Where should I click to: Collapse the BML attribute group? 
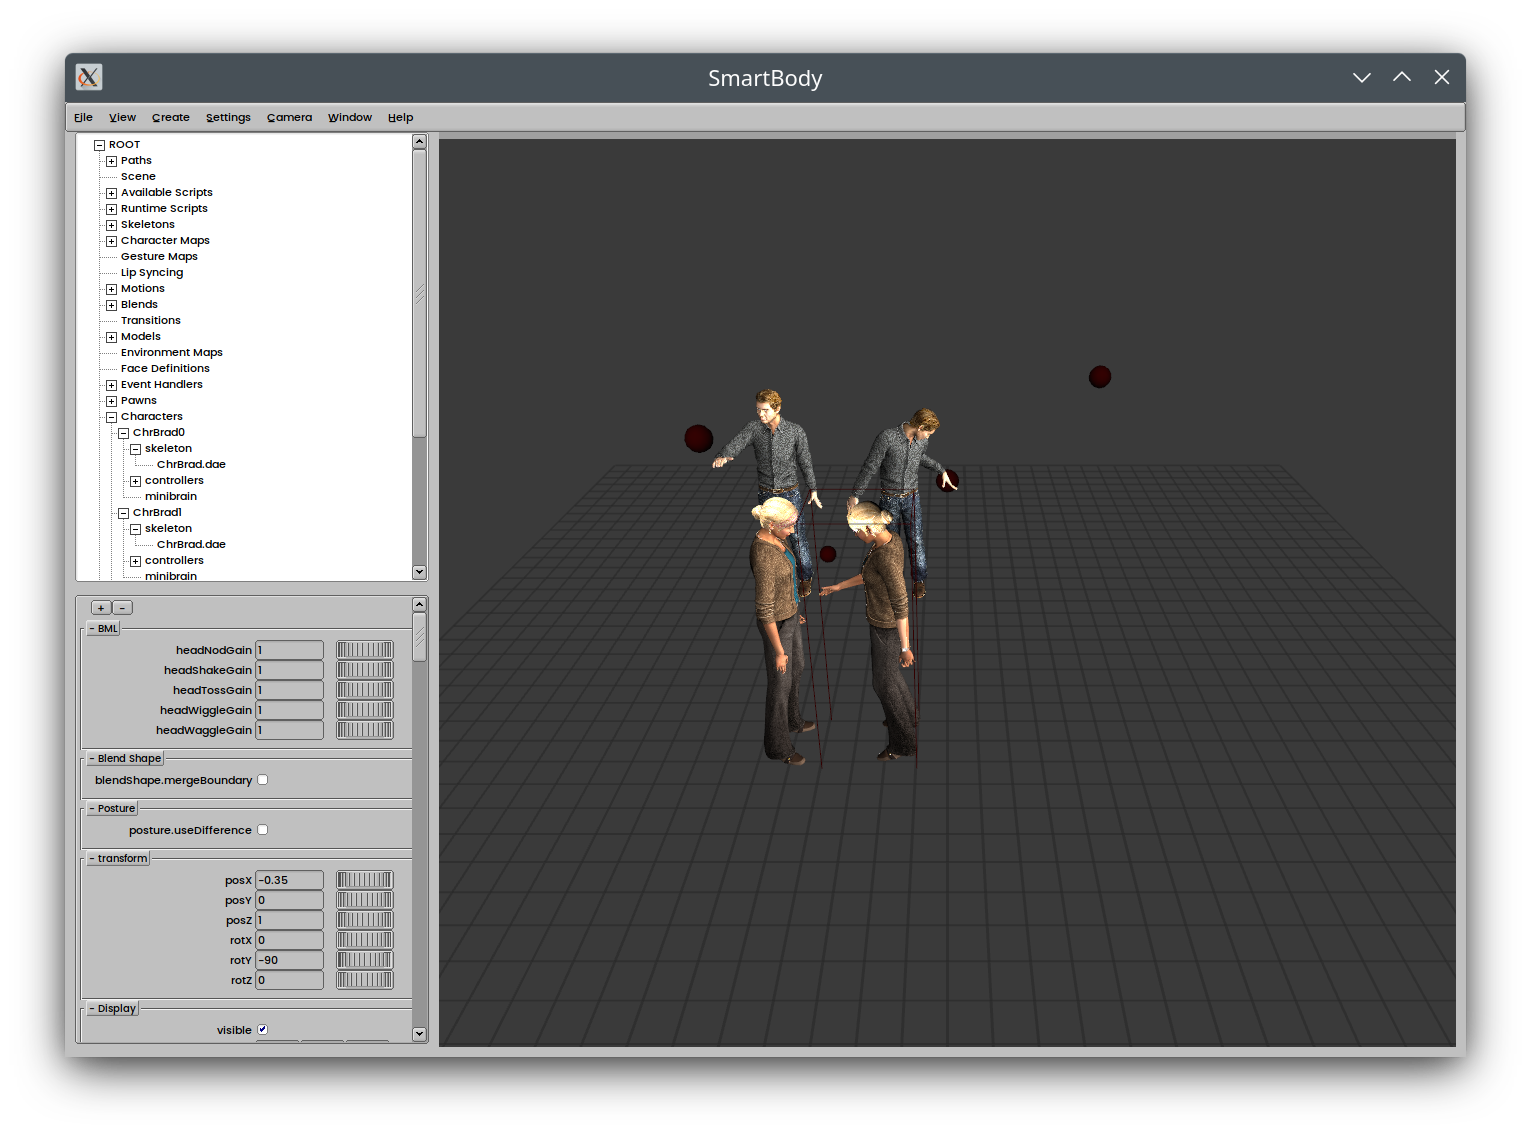(x=104, y=628)
